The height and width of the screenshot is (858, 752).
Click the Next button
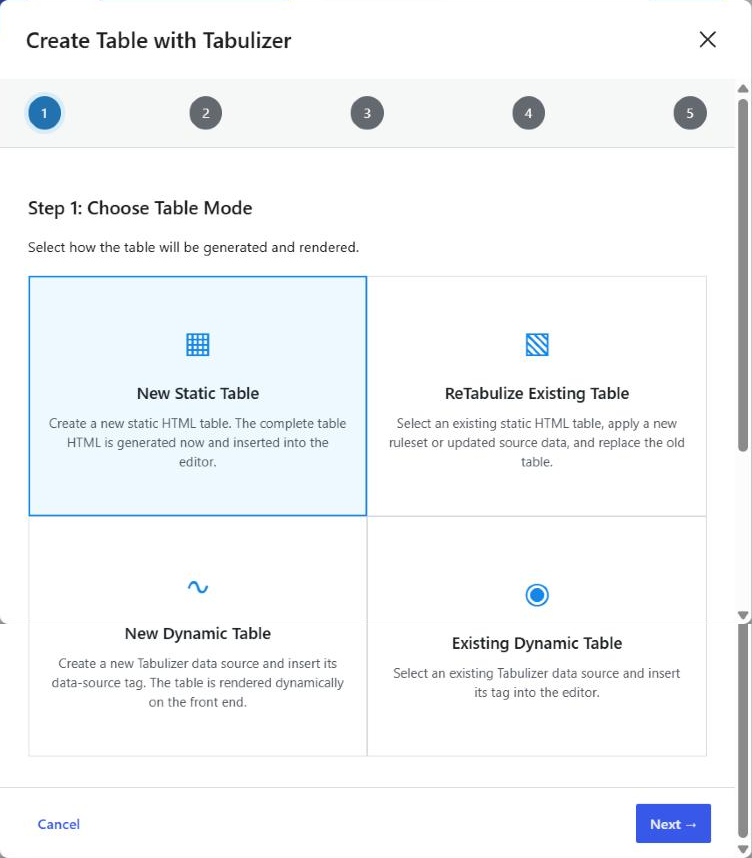(673, 824)
